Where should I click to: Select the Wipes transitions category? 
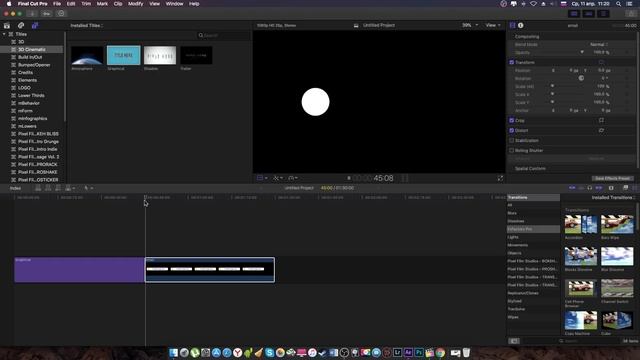click(x=513, y=317)
